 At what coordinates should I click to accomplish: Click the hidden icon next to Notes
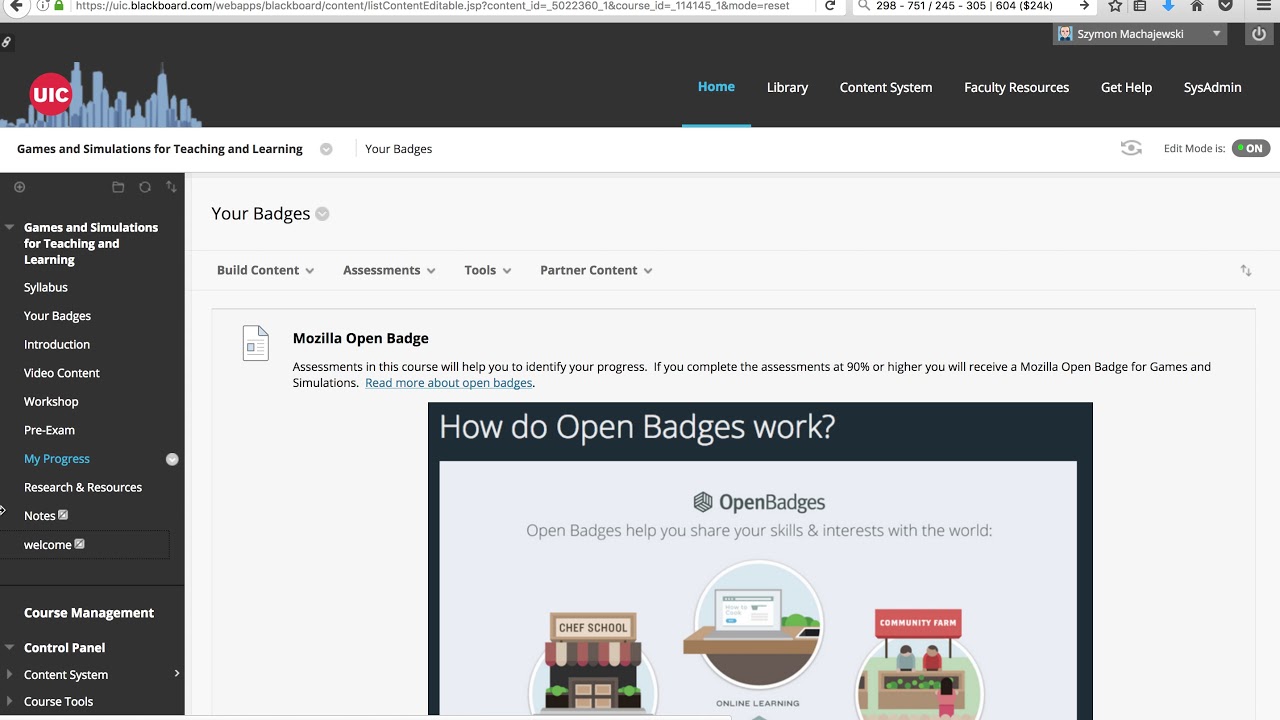coord(63,515)
